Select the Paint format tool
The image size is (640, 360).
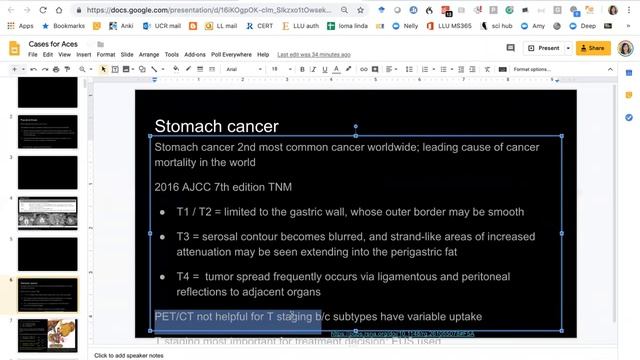click(x=67, y=69)
